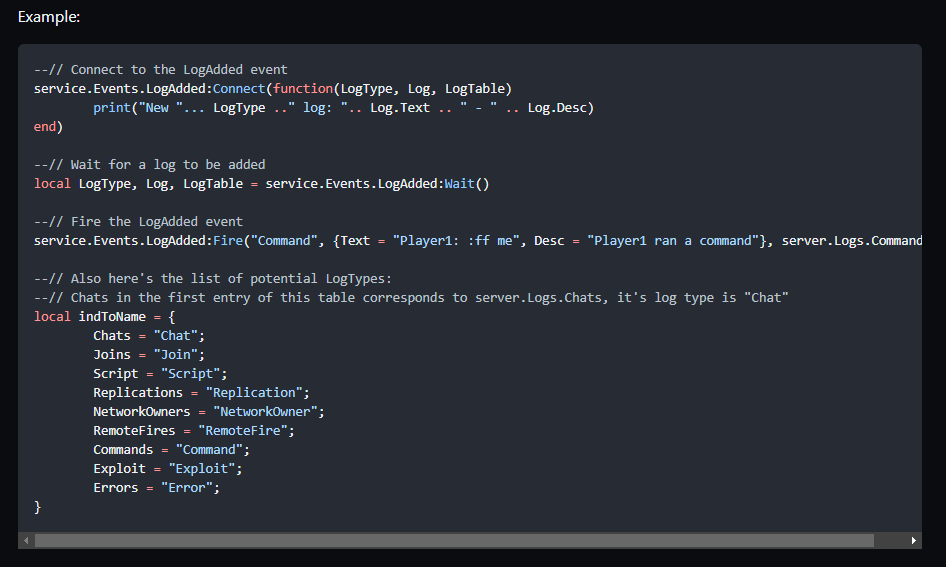Click the entry "RemoteFires = "RemoteFire";"
The height and width of the screenshot is (567, 946).
(194, 431)
